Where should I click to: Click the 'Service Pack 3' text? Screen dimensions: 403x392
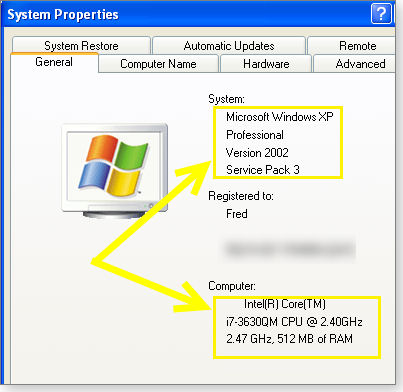[x=263, y=170]
